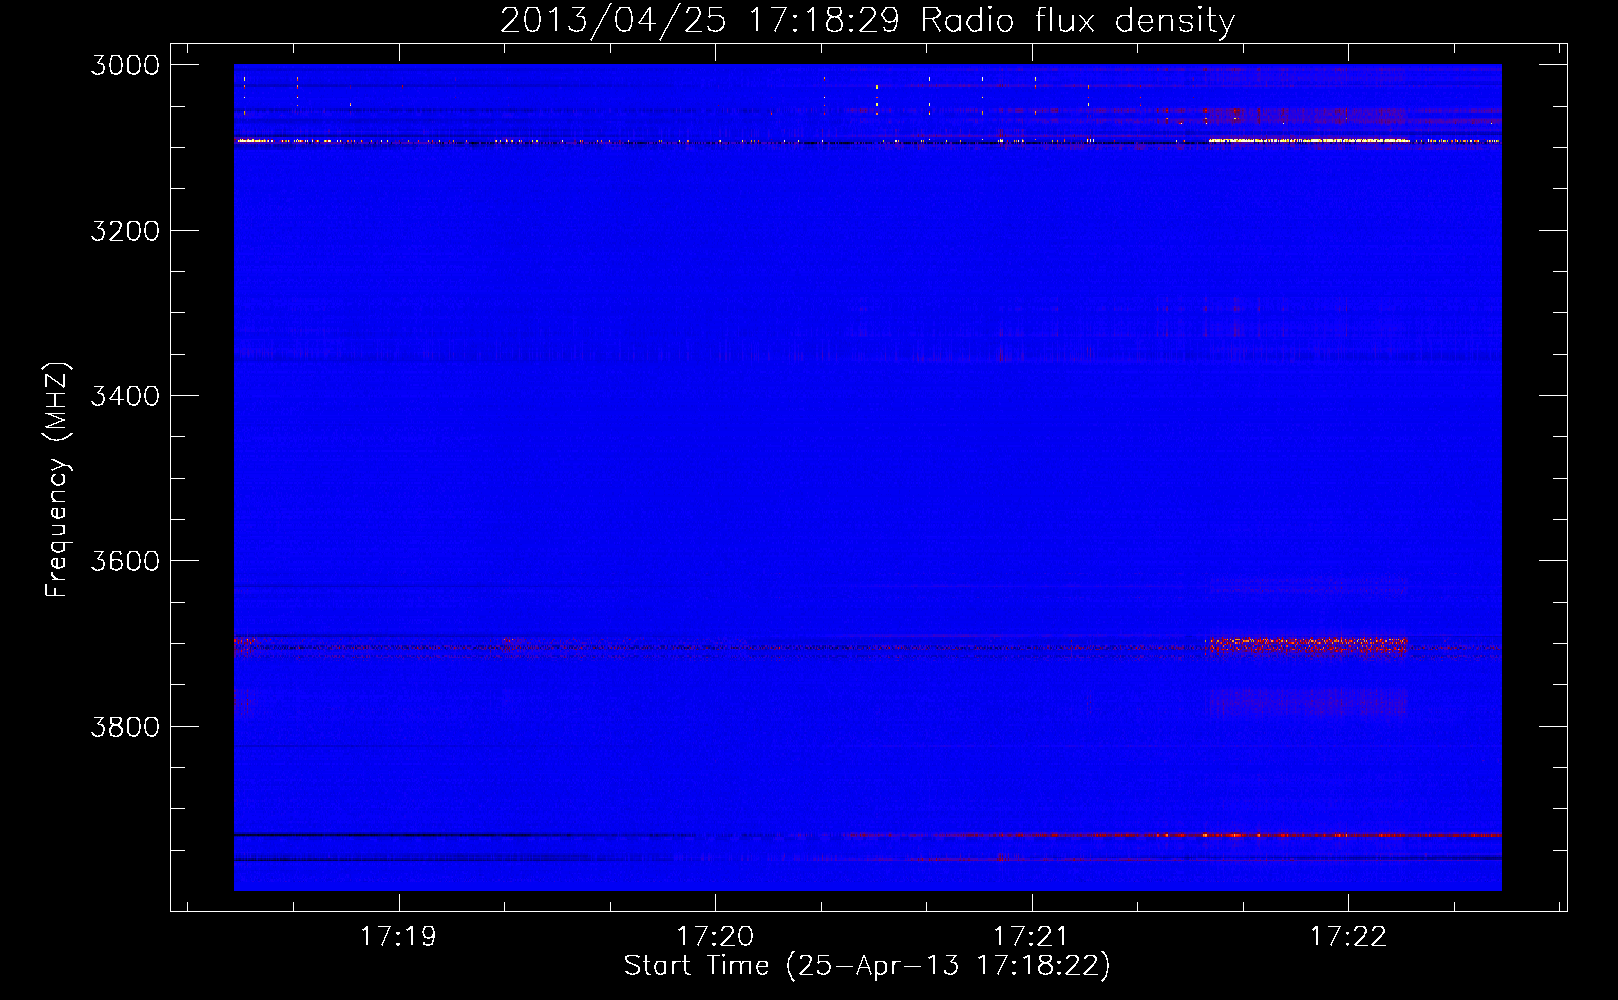
Task: Click the 17:21 time tick label
Action: (x=1031, y=936)
